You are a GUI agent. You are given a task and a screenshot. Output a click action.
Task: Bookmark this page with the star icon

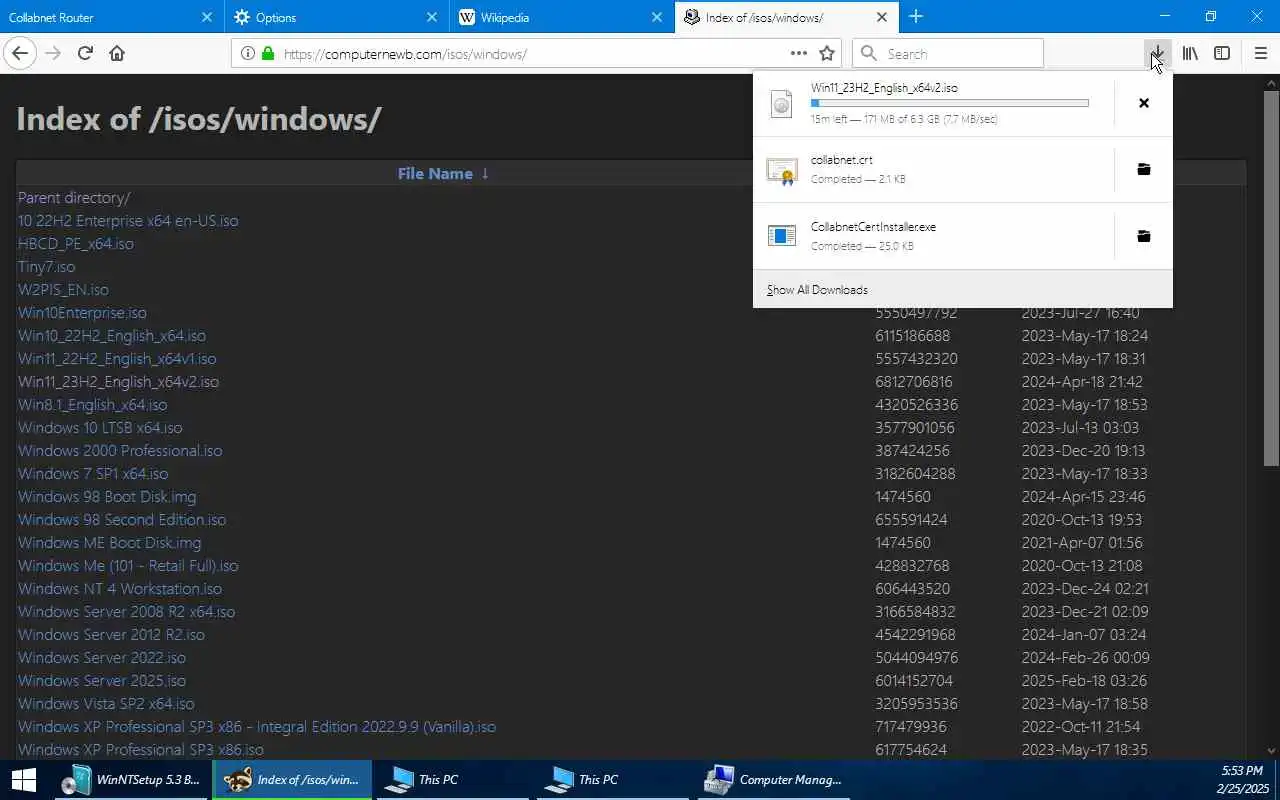coord(827,53)
